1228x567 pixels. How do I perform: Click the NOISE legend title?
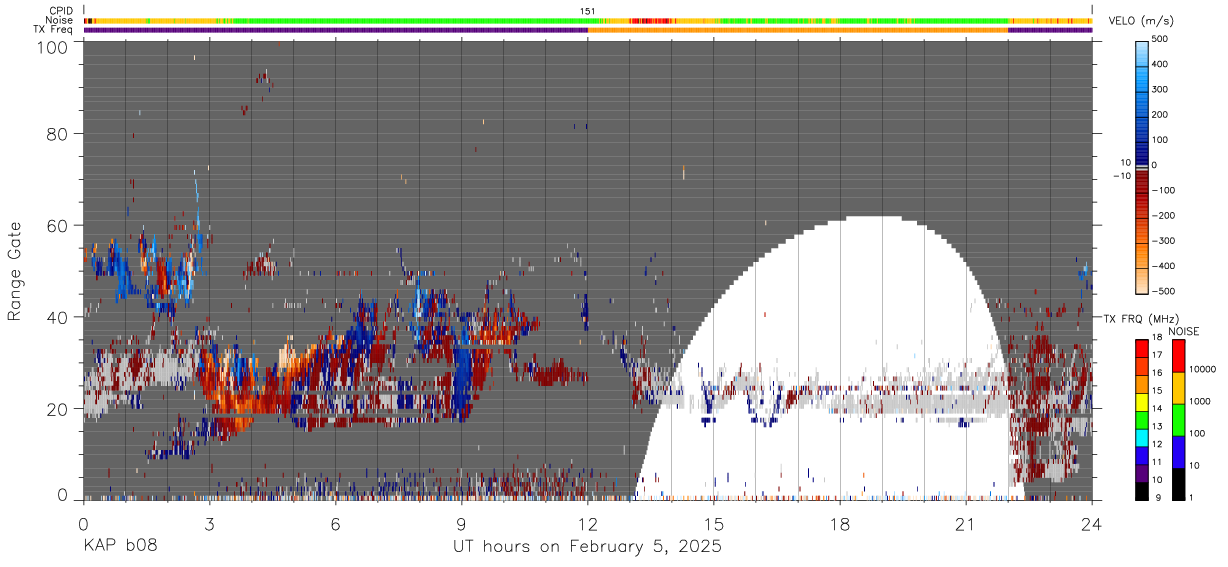click(1185, 331)
